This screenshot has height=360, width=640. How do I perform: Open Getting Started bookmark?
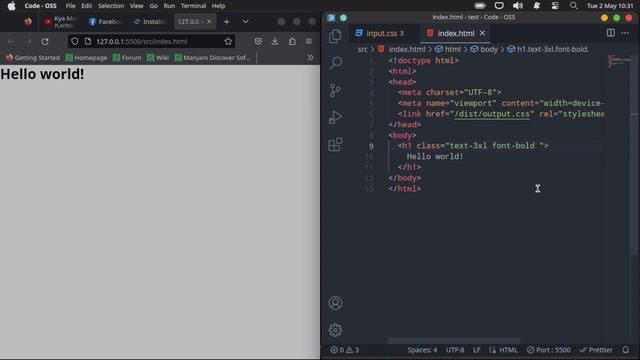coord(33,58)
